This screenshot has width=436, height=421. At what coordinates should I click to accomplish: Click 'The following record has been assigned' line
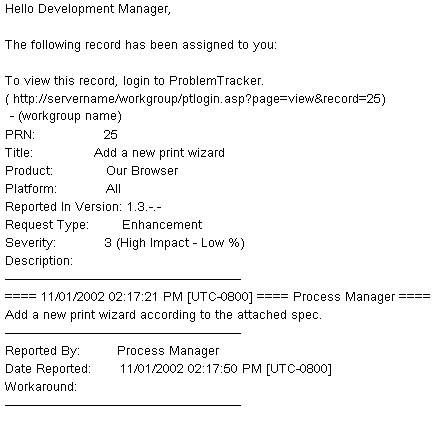pyautogui.click(x=141, y=45)
